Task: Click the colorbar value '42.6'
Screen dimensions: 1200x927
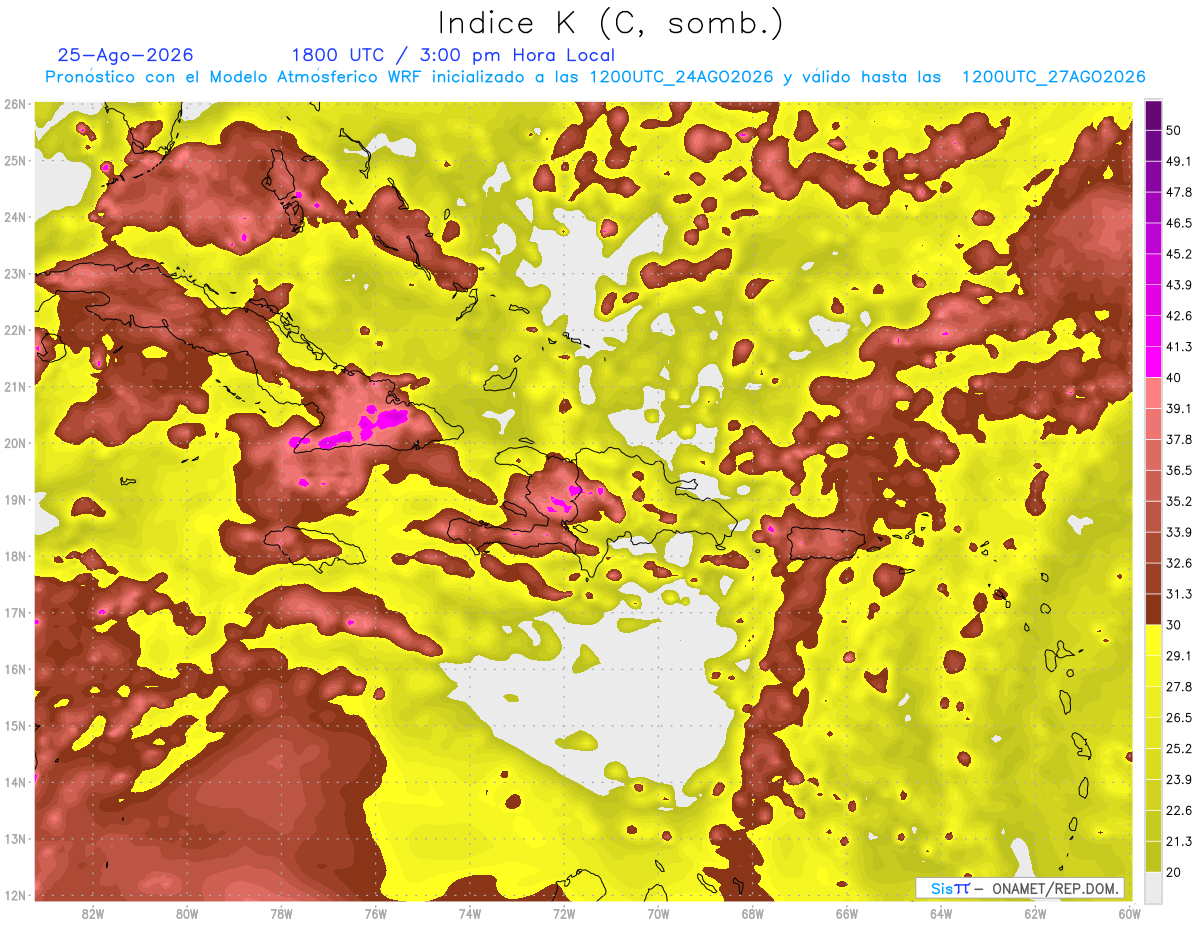Action: 1180,315
